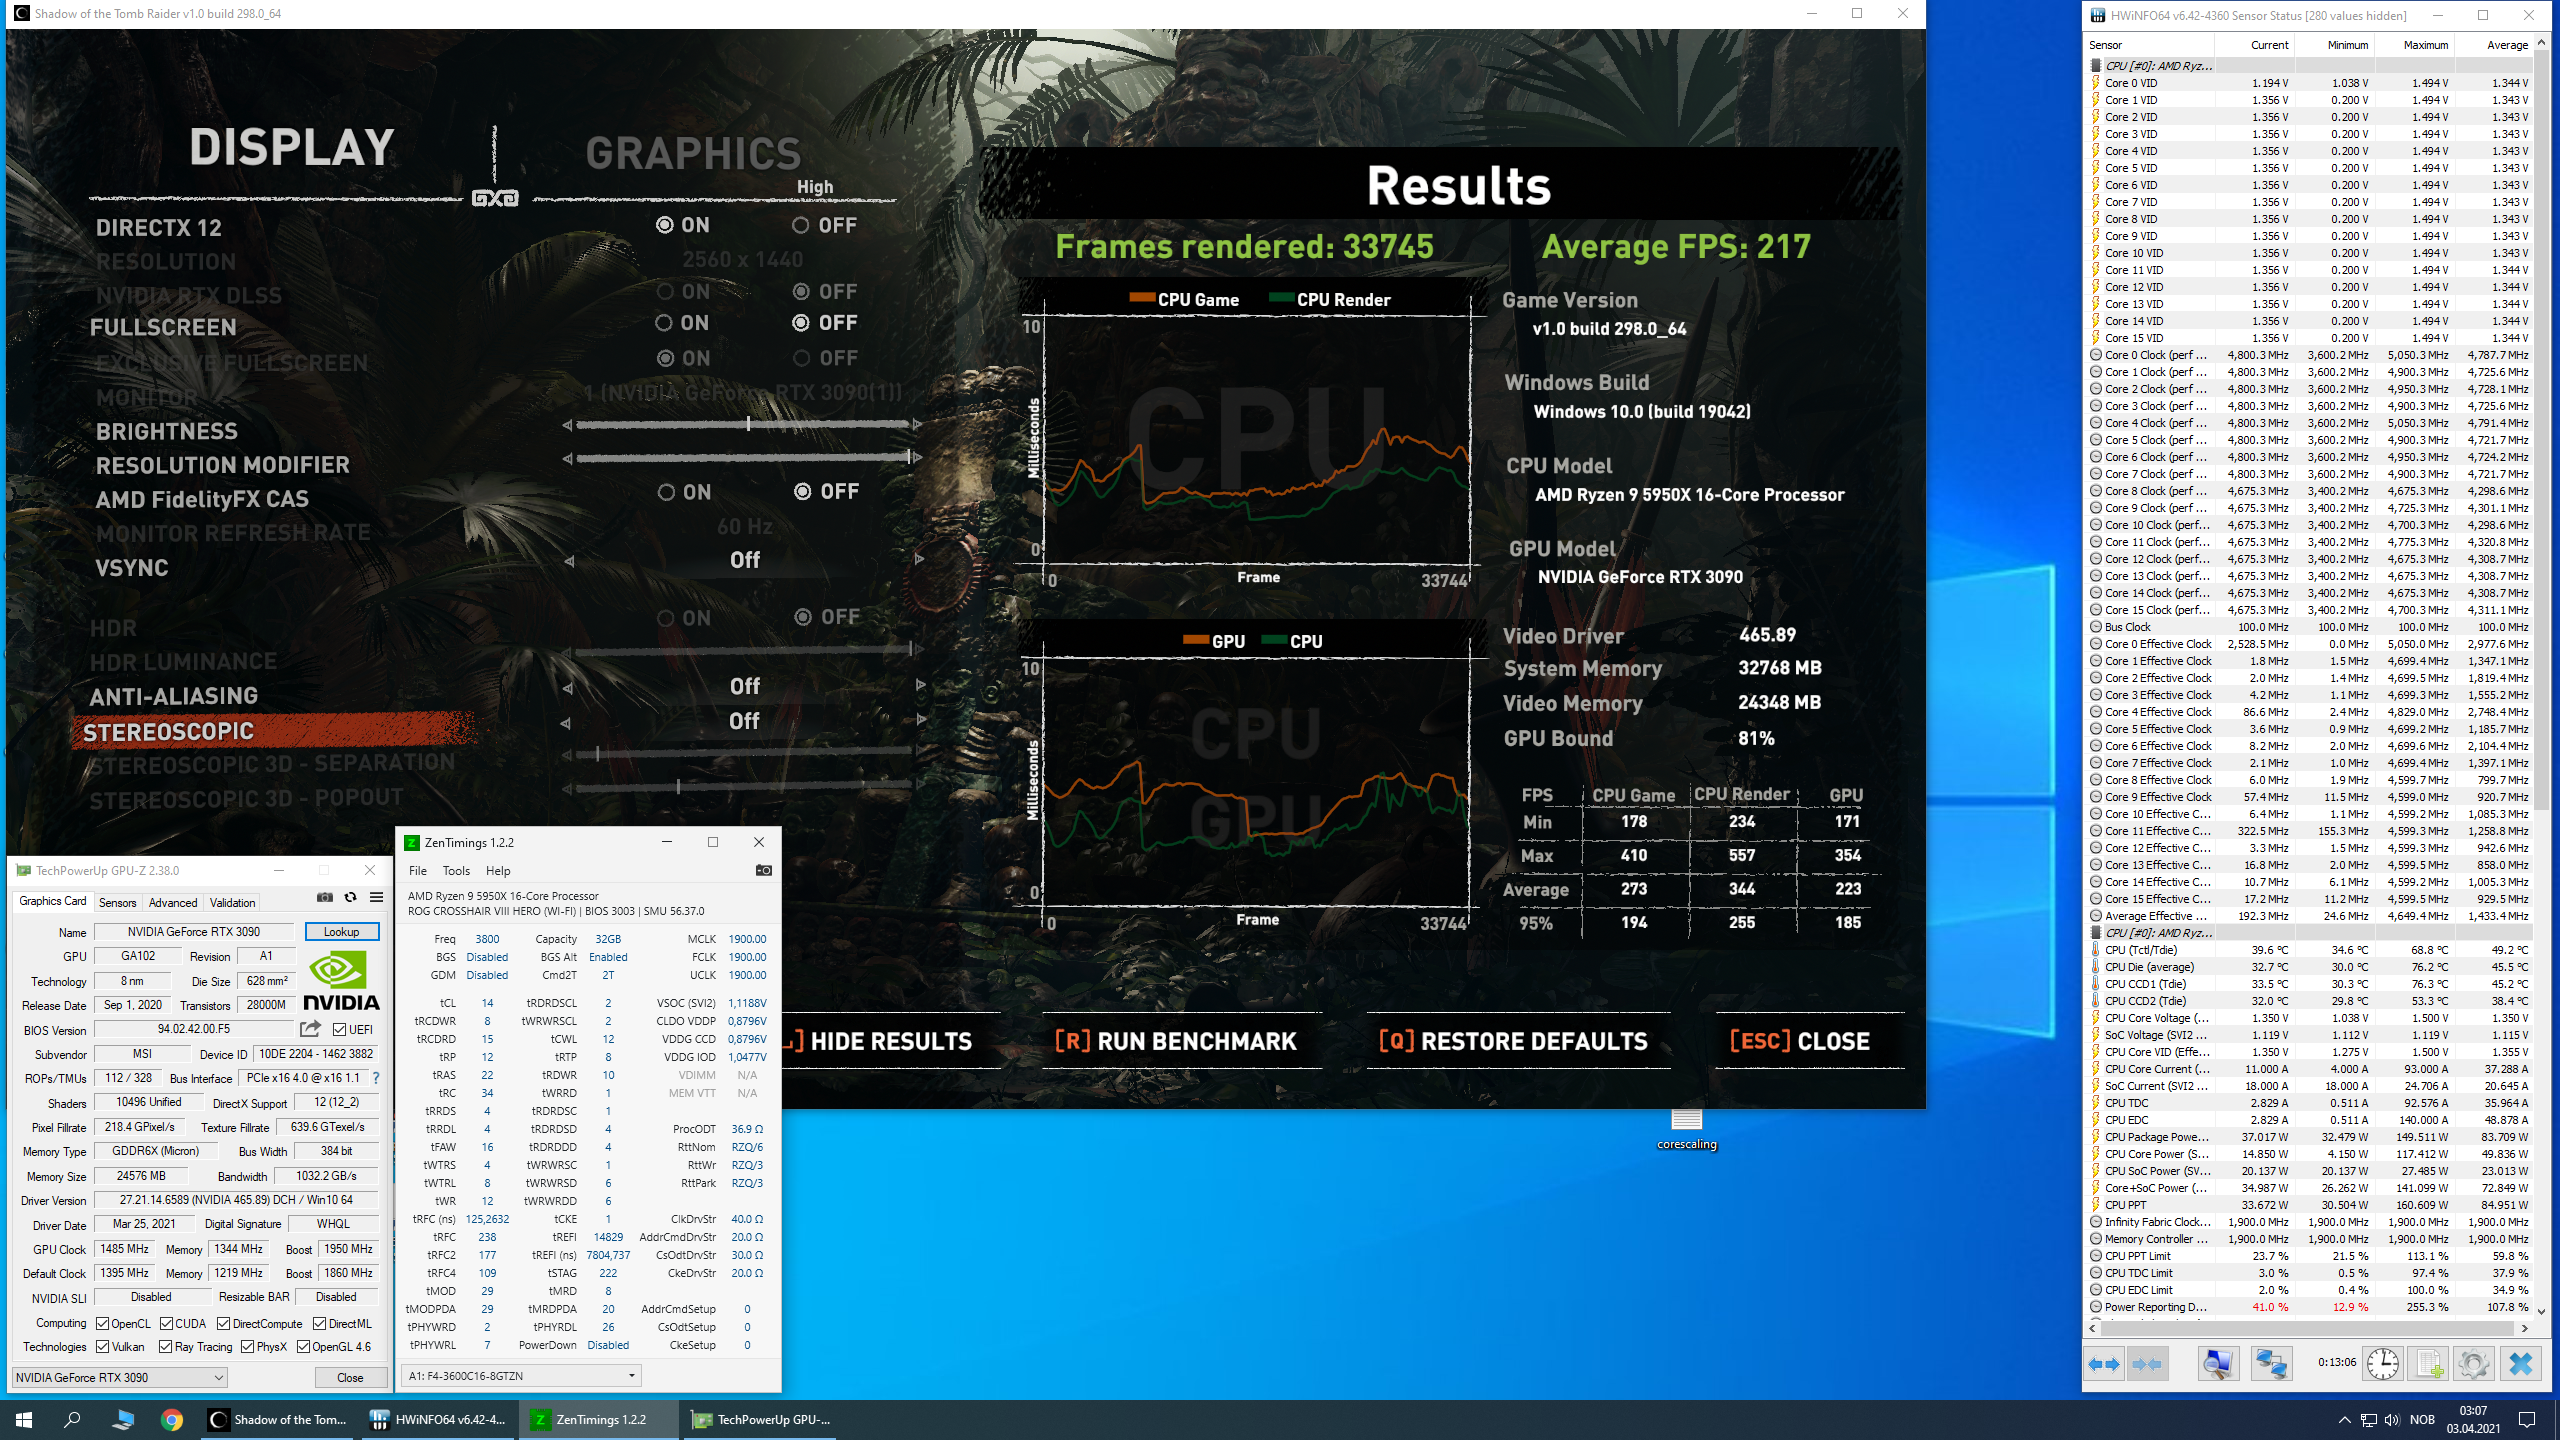Click the volume speaker icon in system tray
Image resolution: width=2560 pixels, height=1440 pixels.
[2391, 1420]
